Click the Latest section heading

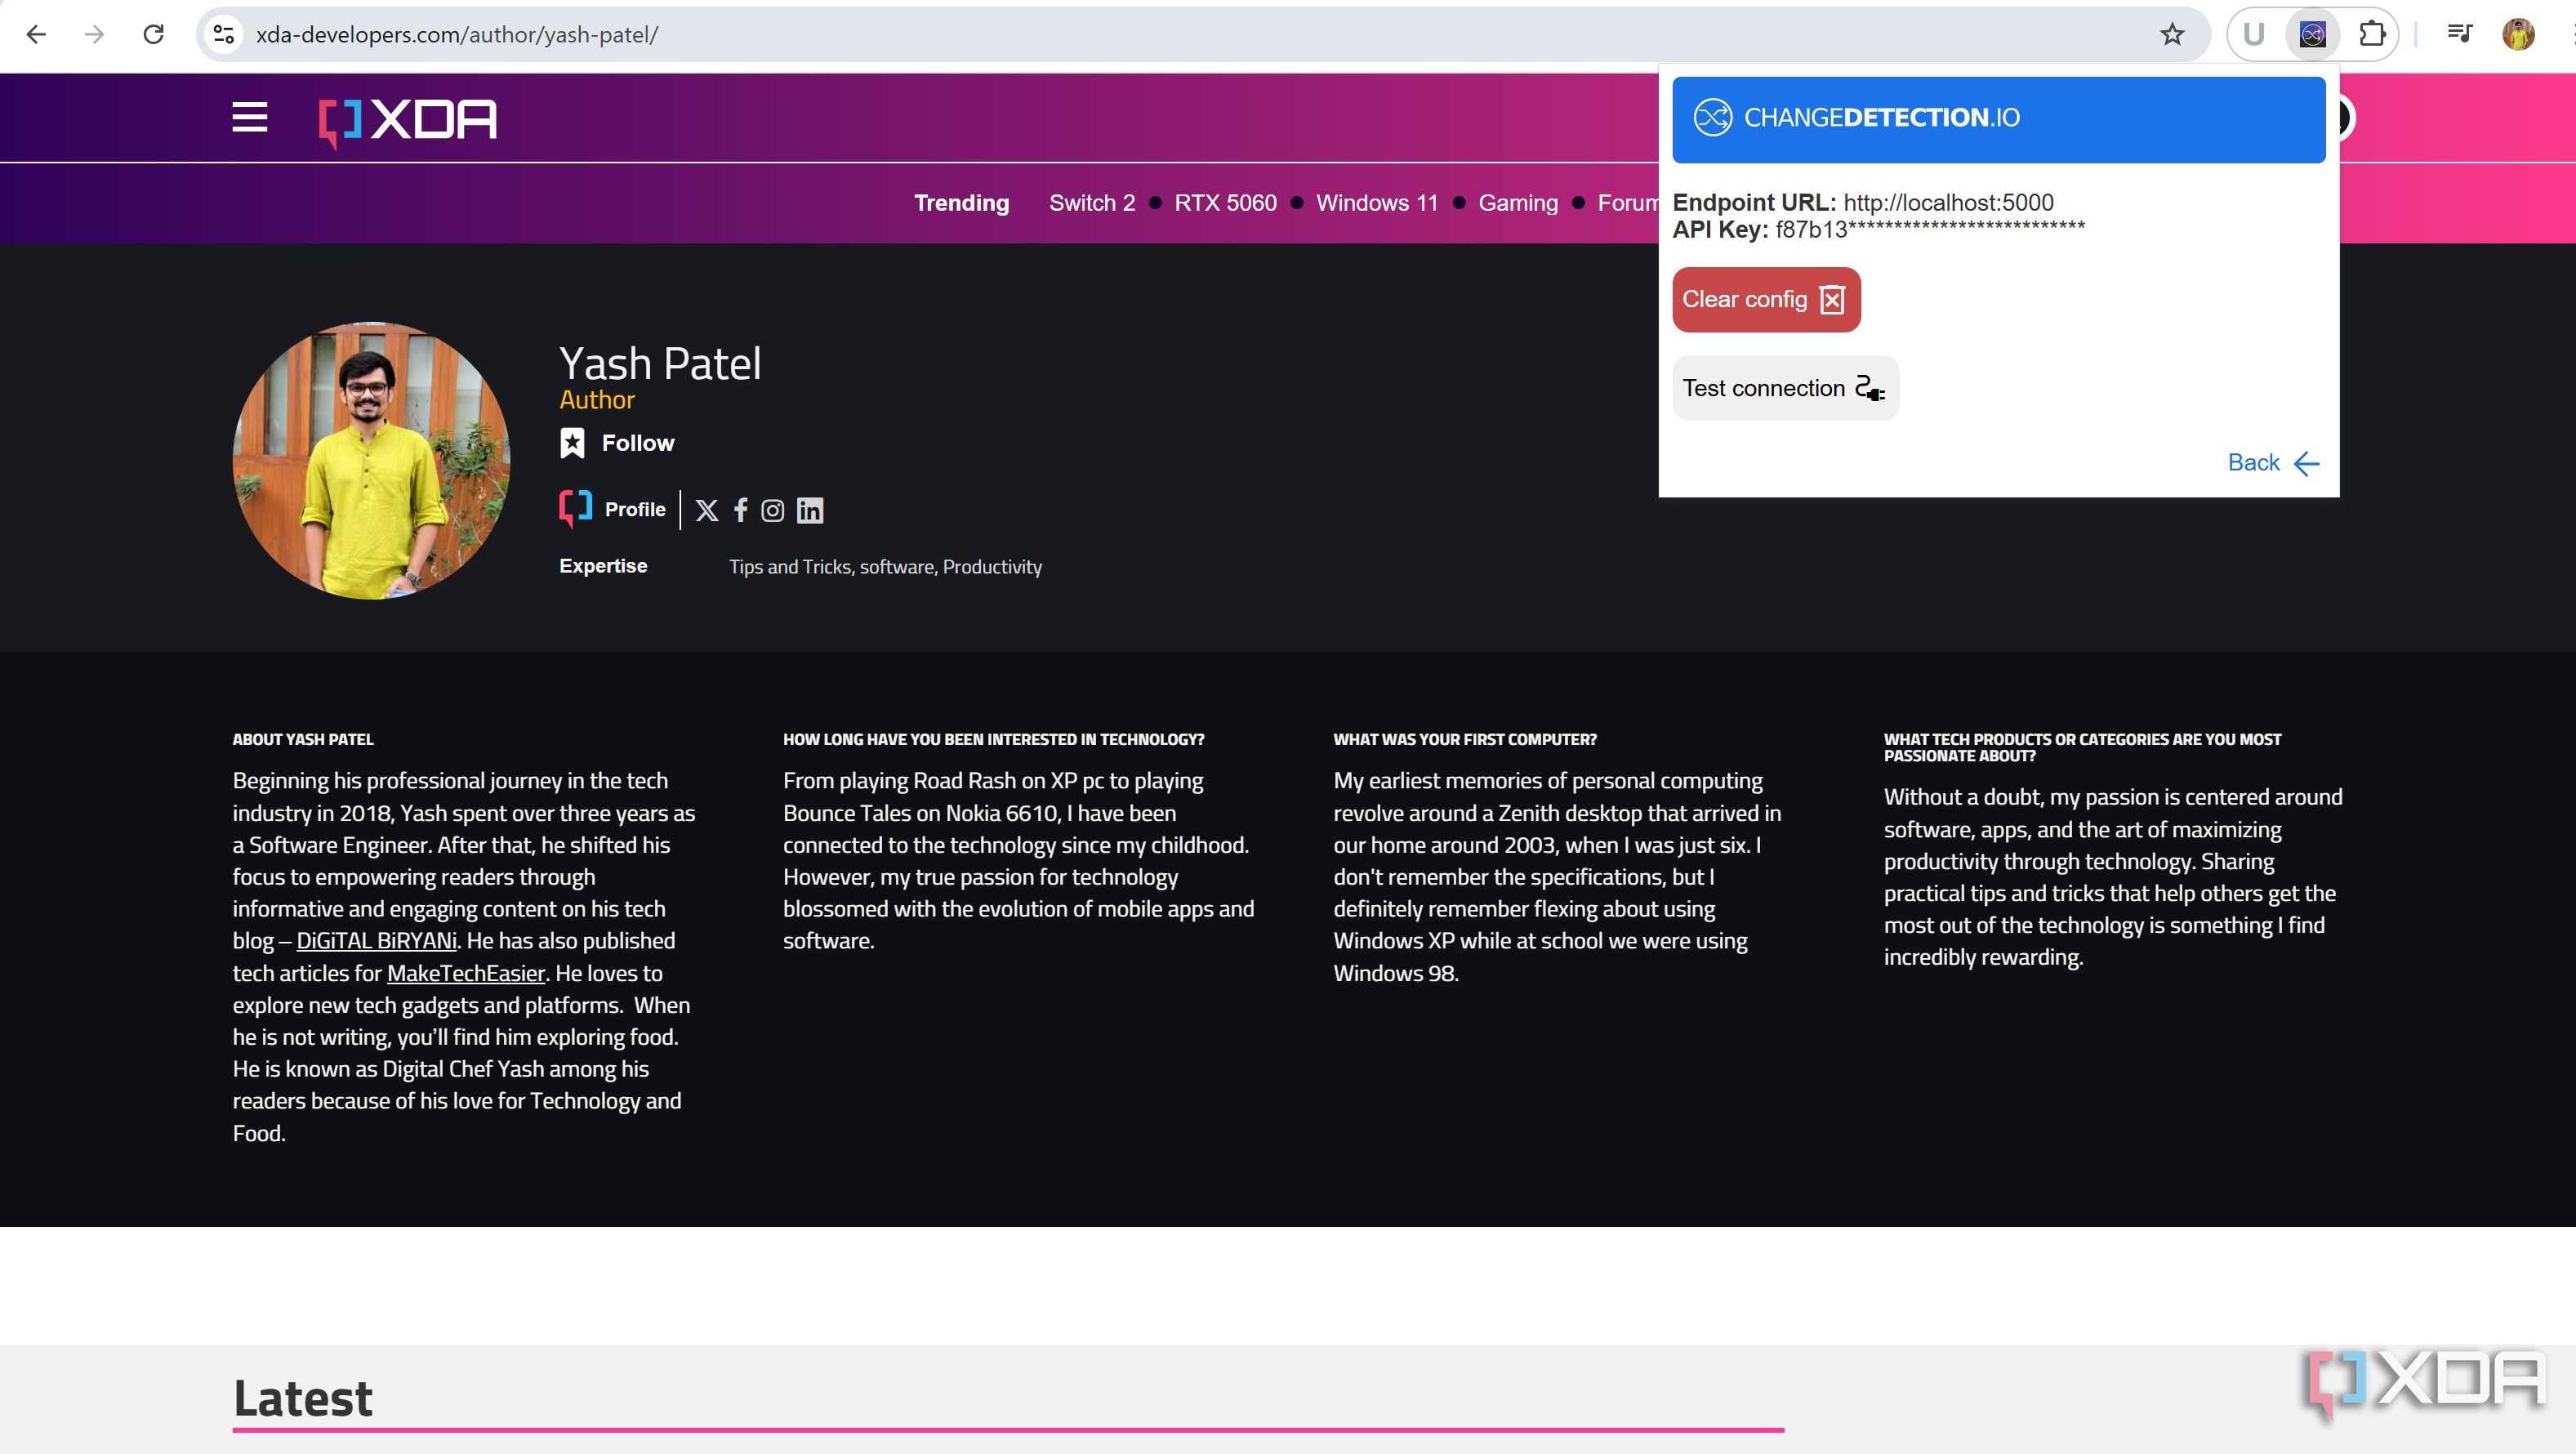pyautogui.click(x=302, y=1398)
